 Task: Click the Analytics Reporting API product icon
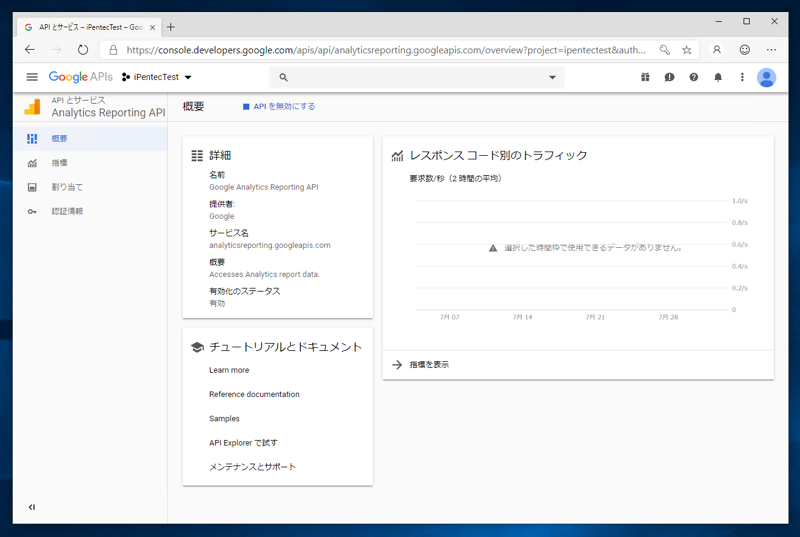32,107
